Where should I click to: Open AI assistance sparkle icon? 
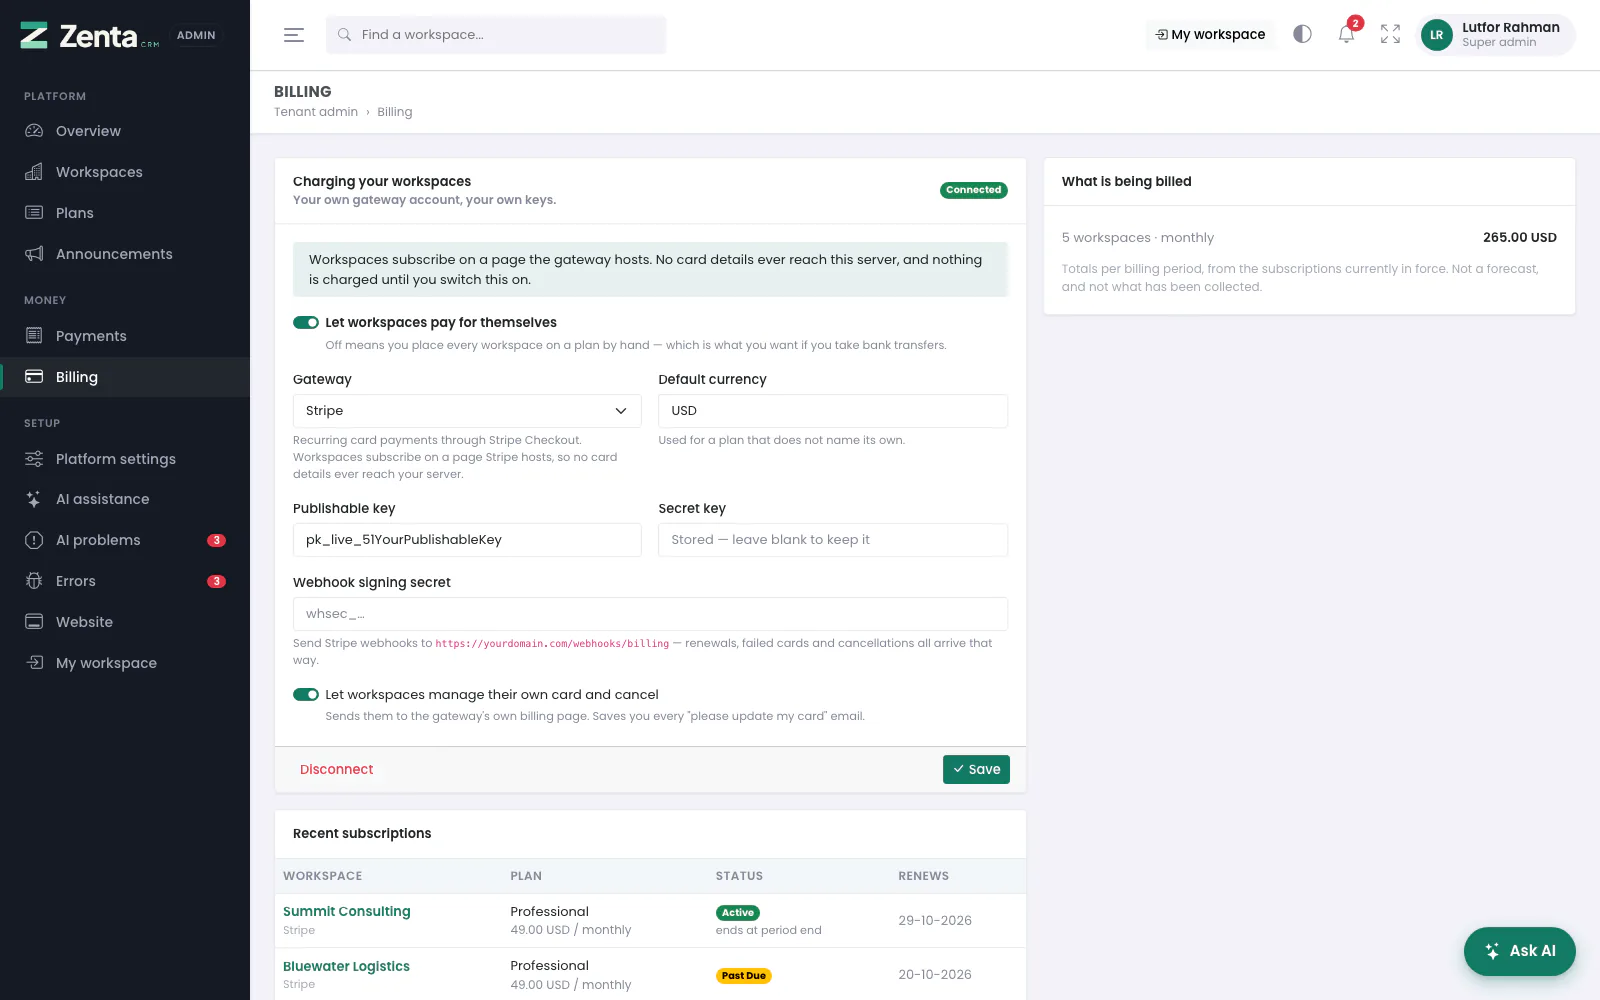[34, 499]
